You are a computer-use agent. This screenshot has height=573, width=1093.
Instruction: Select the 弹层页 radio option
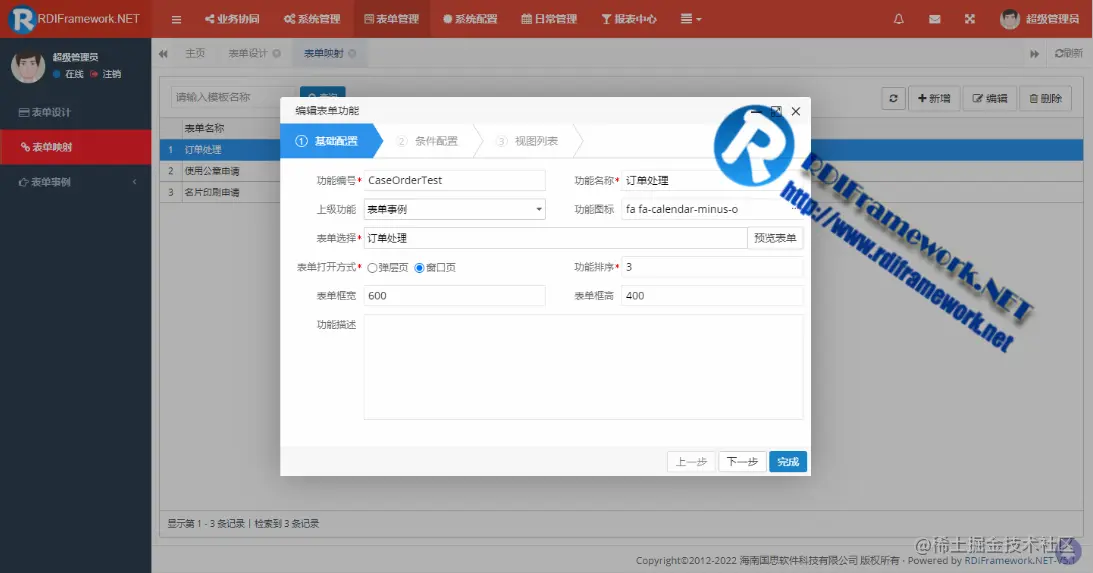click(x=372, y=268)
